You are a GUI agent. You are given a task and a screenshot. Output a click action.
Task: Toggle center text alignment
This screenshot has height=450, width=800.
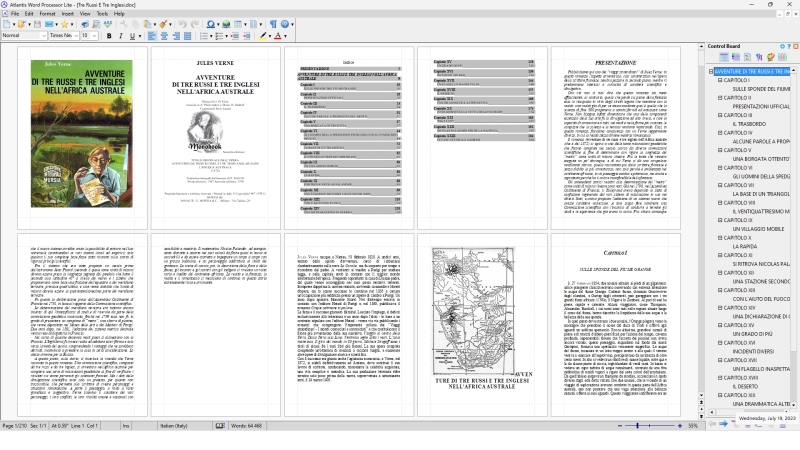pos(164,36)
